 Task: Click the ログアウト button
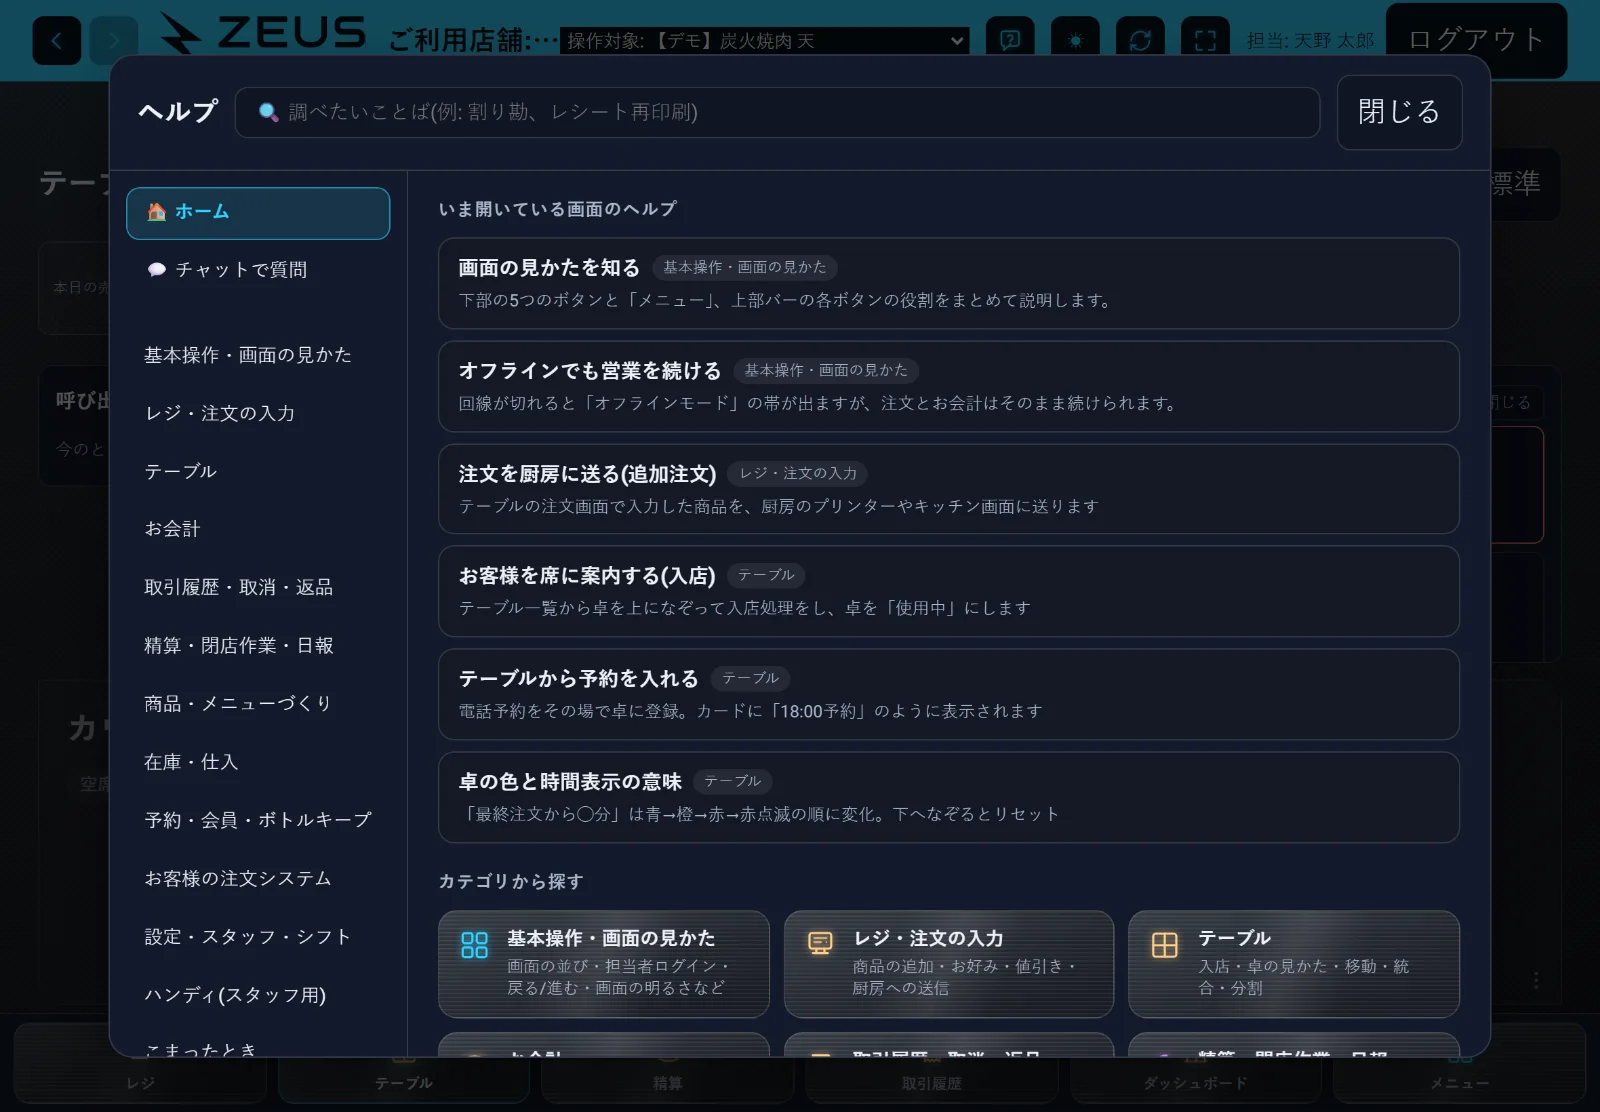coord(1476,40)
